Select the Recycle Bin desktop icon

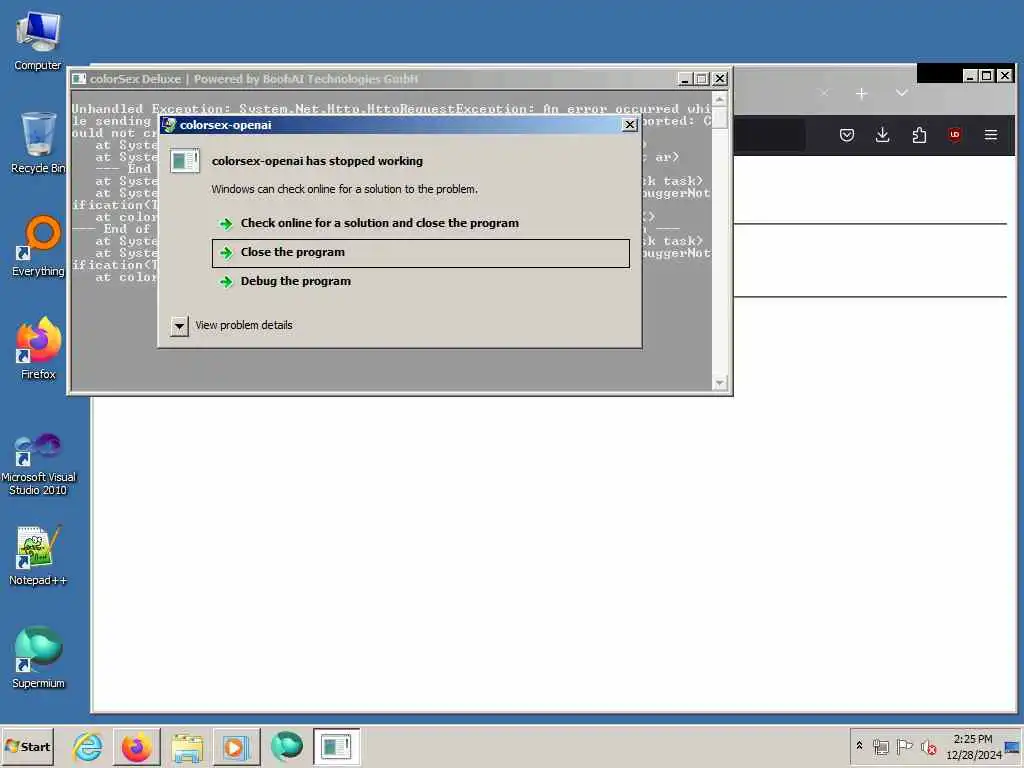click(38, 142)
